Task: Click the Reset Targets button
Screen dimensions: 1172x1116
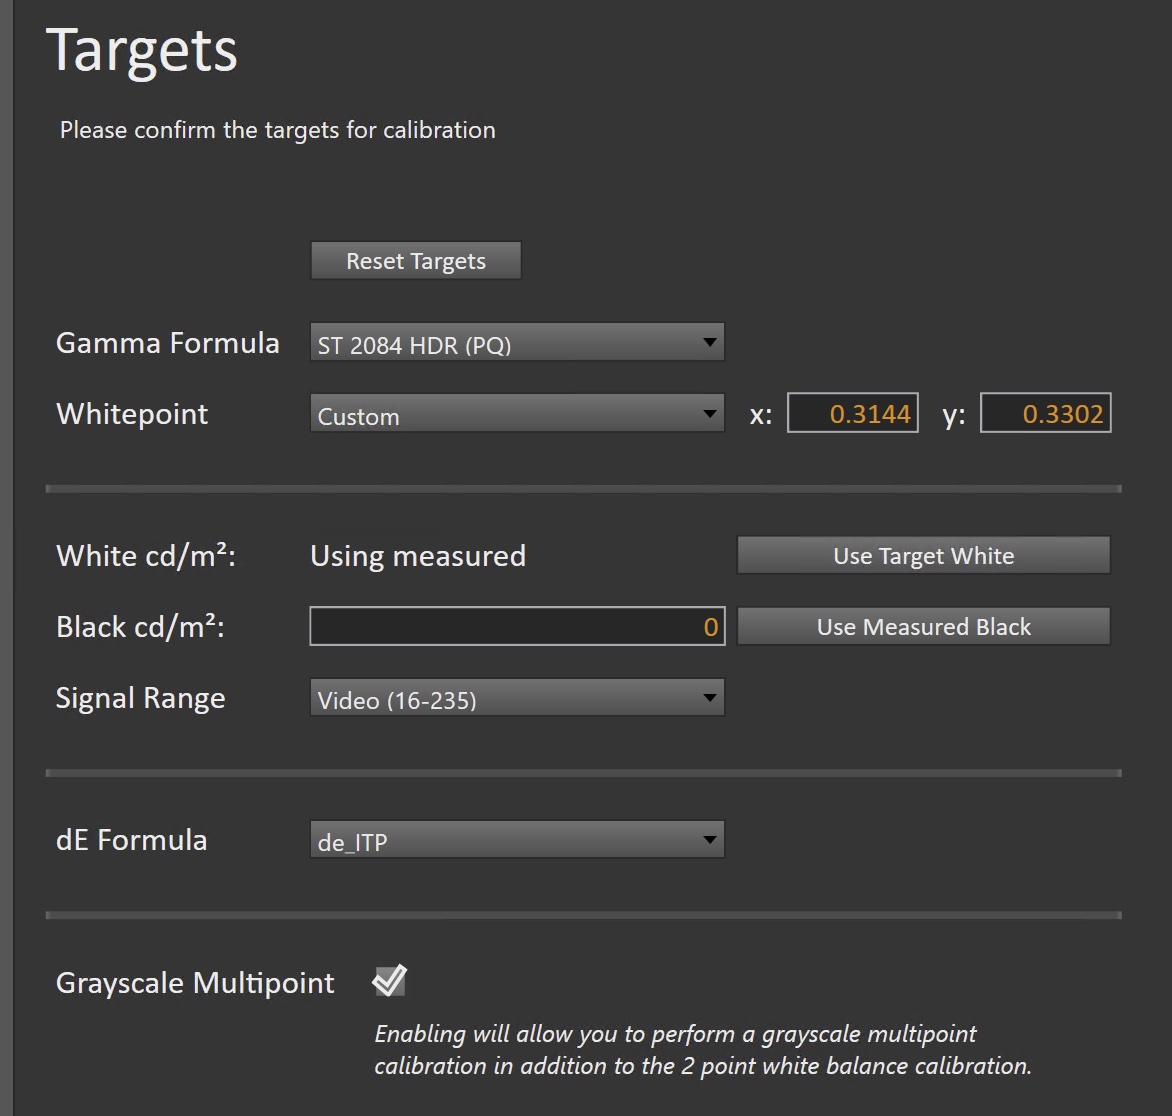Action: [x=416, y=261]
